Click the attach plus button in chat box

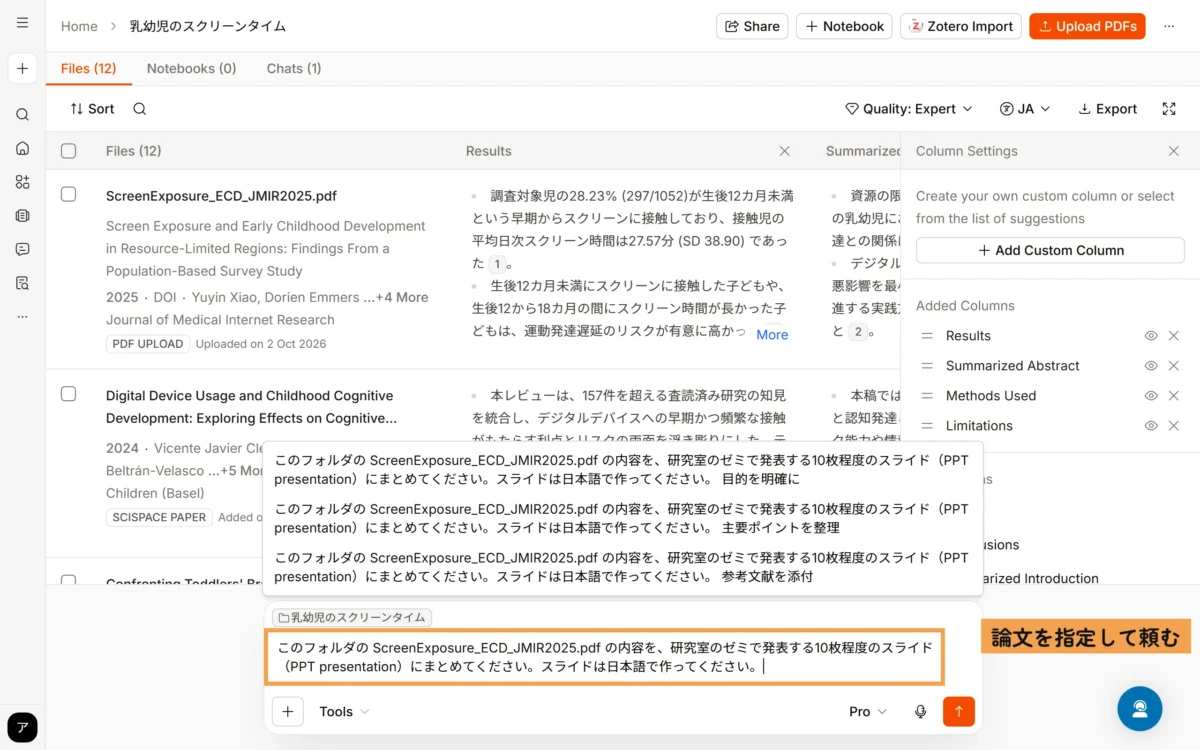pos(287,712)
